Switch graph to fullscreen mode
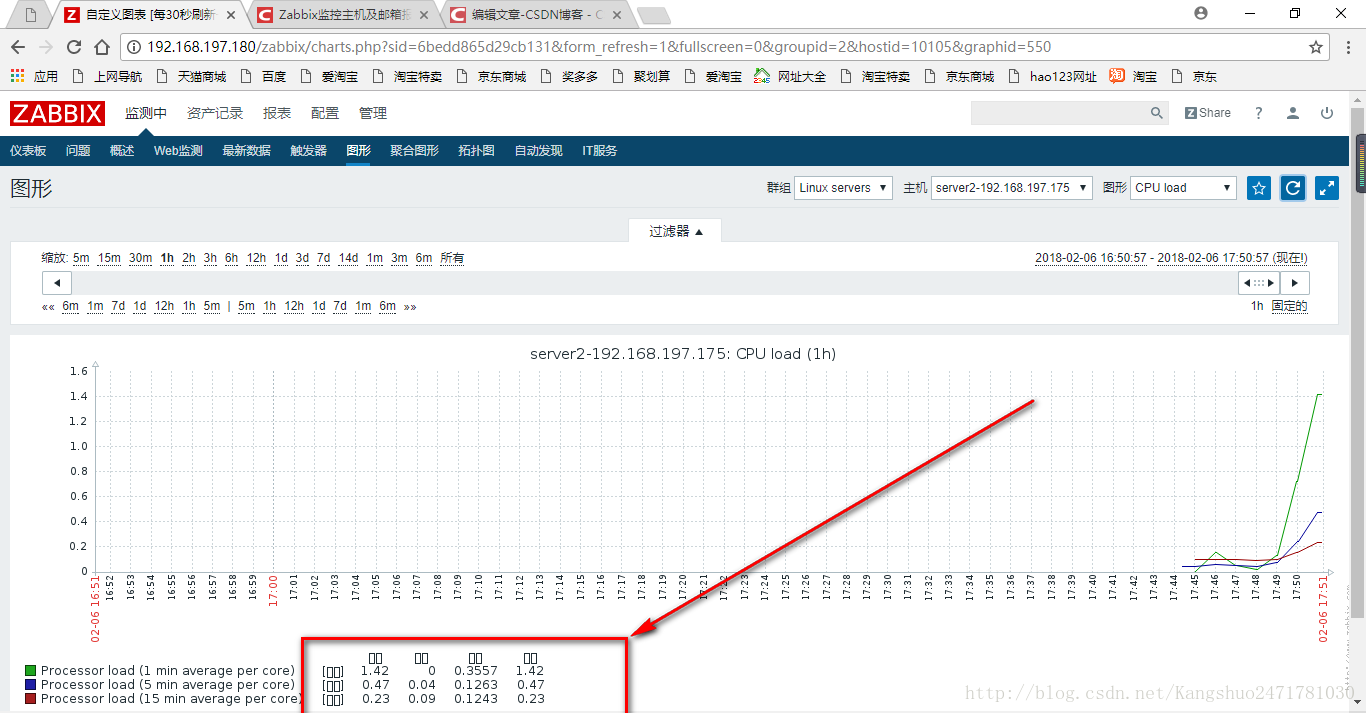Image resolution: width=1366 pixels, height=713 pixels. coord(1327,188)
